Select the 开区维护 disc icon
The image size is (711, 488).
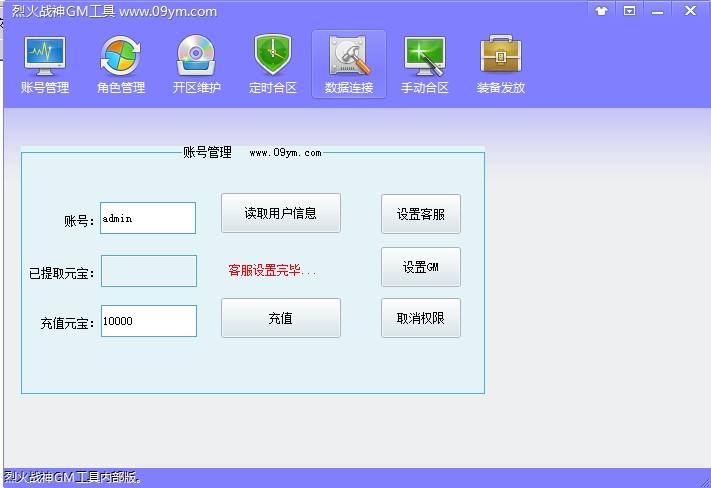[x=196, y=63]
